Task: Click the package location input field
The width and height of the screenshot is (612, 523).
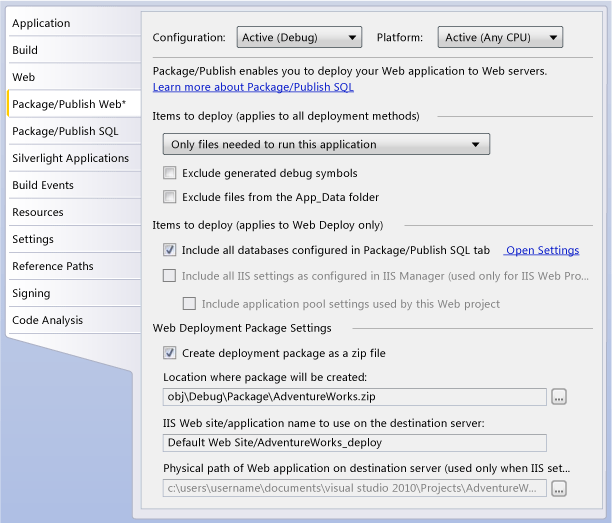Action: click(x=354, y=397)
